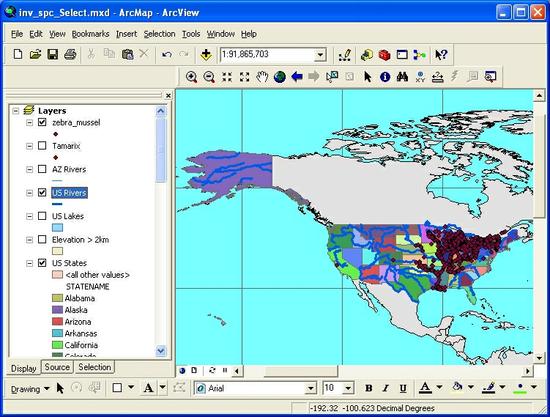Open the Find binoculars tool
This screenshot has height=417, width=550.
[x=402, y=77]
